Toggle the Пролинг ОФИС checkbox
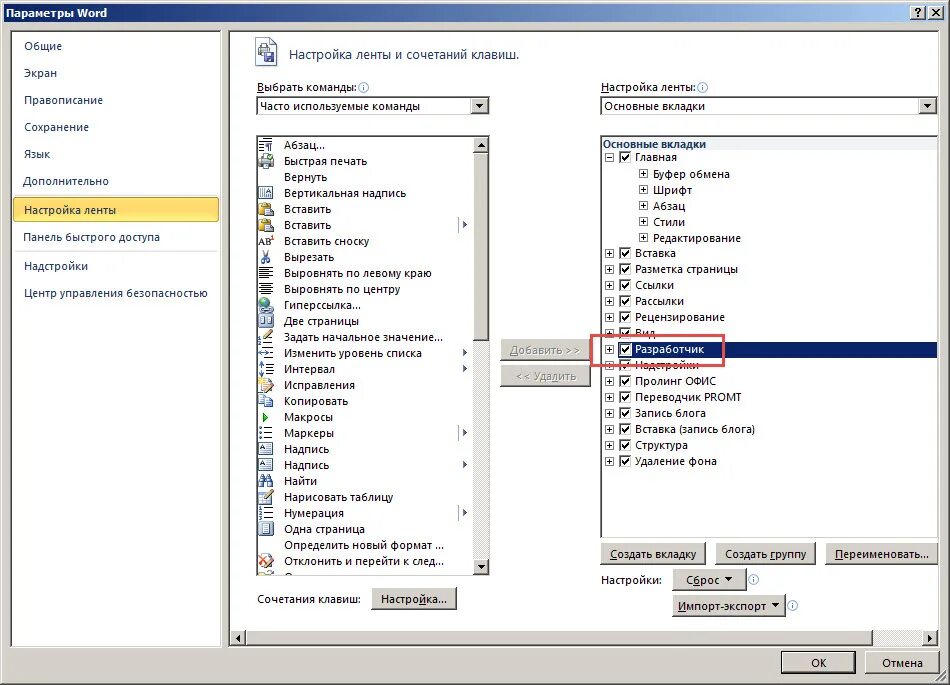The width and height of the screenshot is (950, 685). point(625,381)
